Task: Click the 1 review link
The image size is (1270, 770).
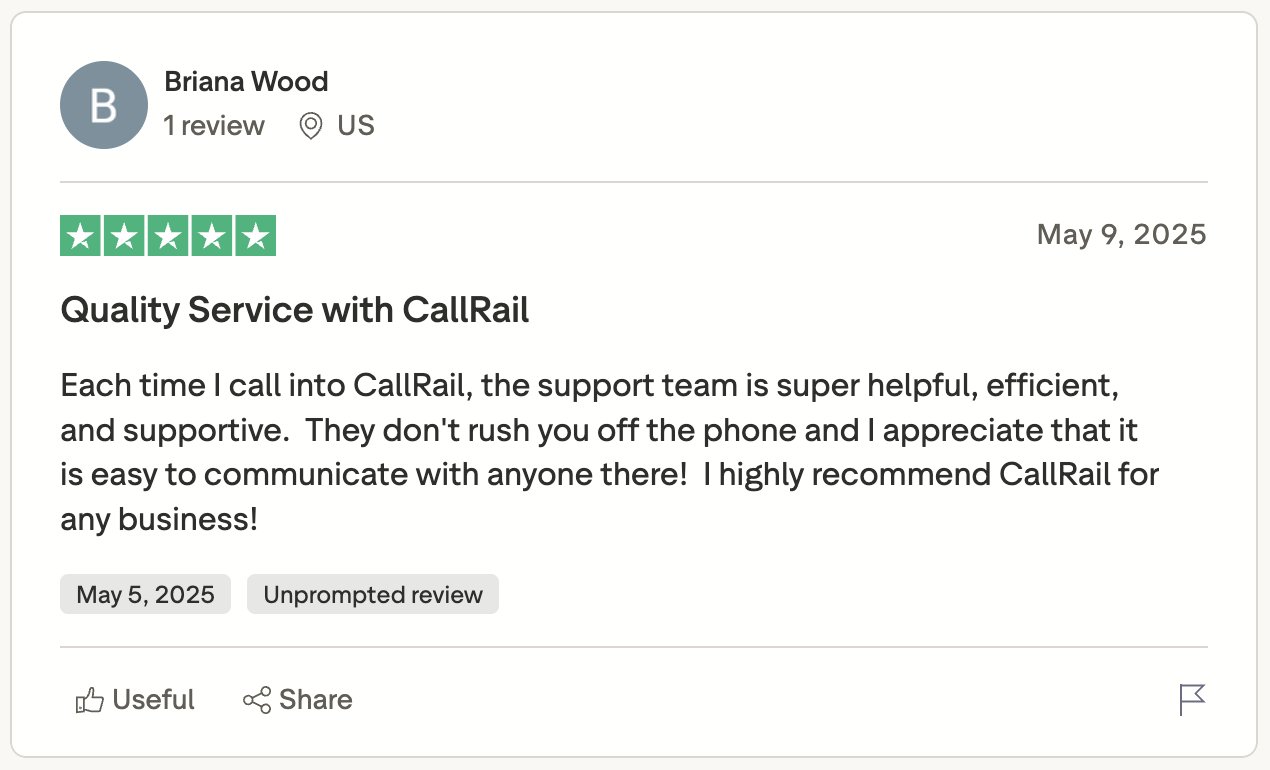Action: [214, 126]
